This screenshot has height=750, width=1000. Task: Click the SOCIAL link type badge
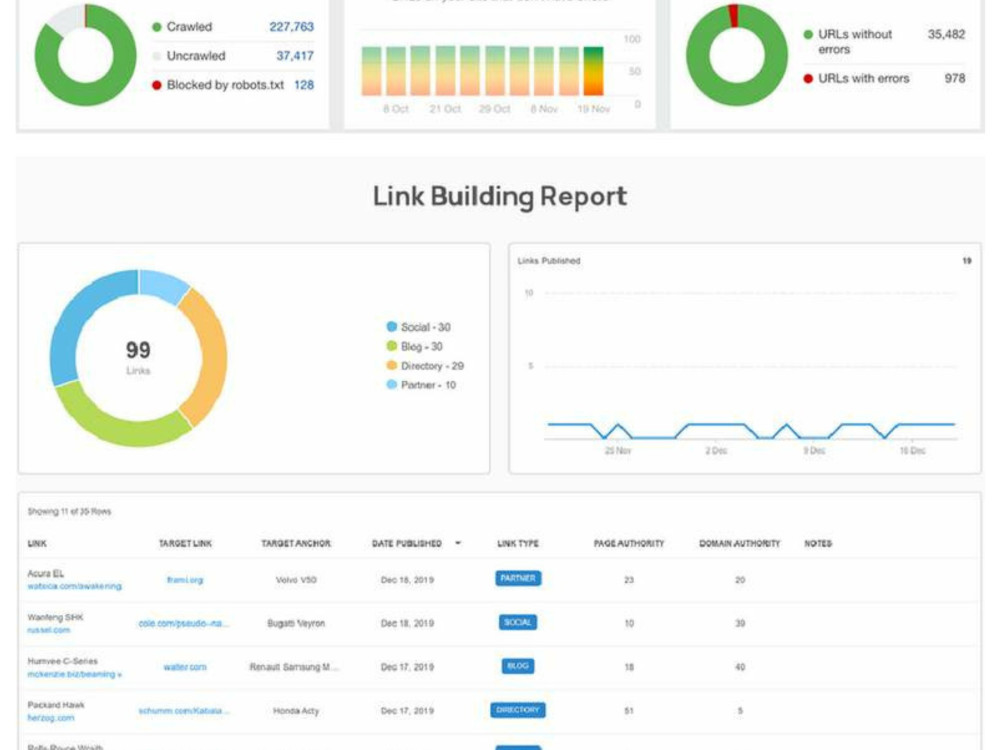pos(518,622)
